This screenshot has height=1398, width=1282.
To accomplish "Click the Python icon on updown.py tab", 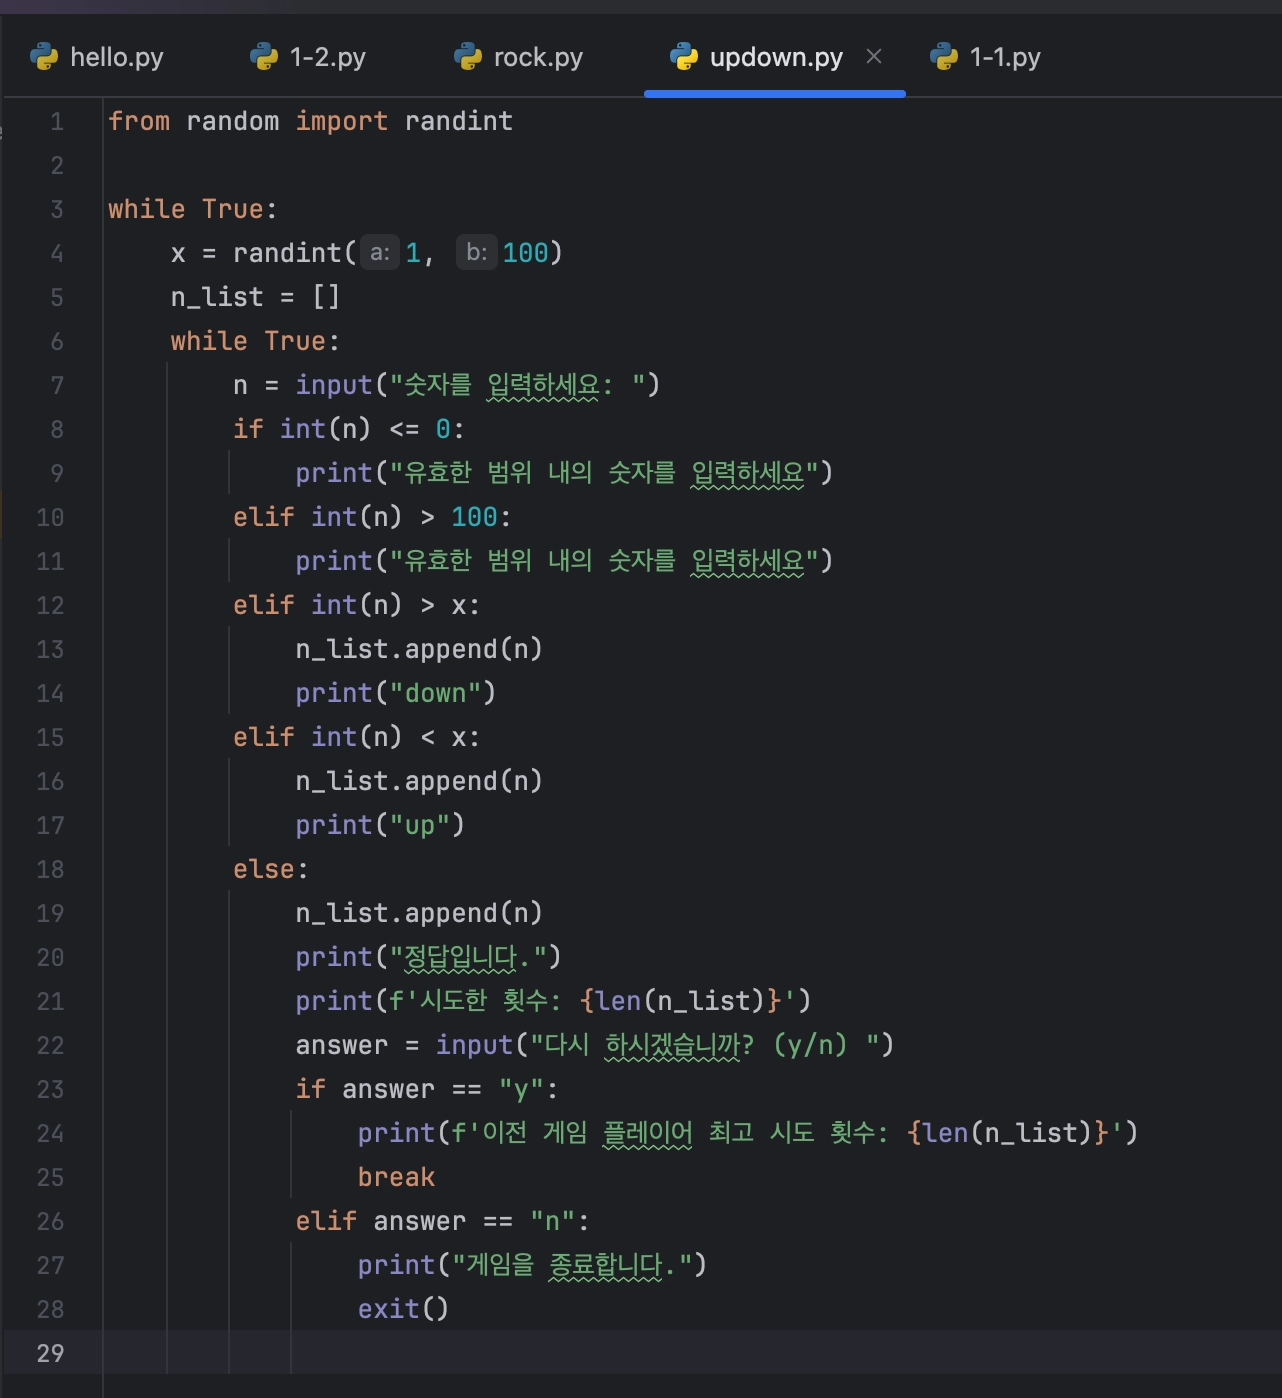I will point(684,57).
